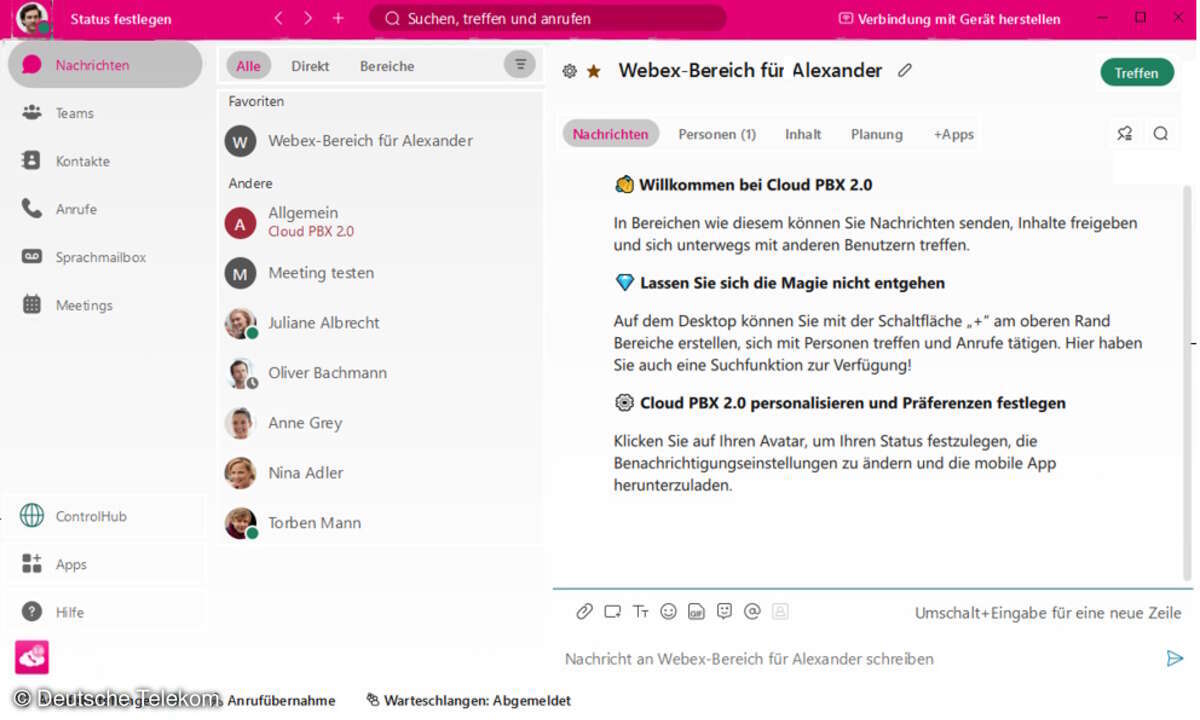This screenshot has width=1200, height=720.
Task: Switch to the Nachrichten tab
Action: (610, 134)
